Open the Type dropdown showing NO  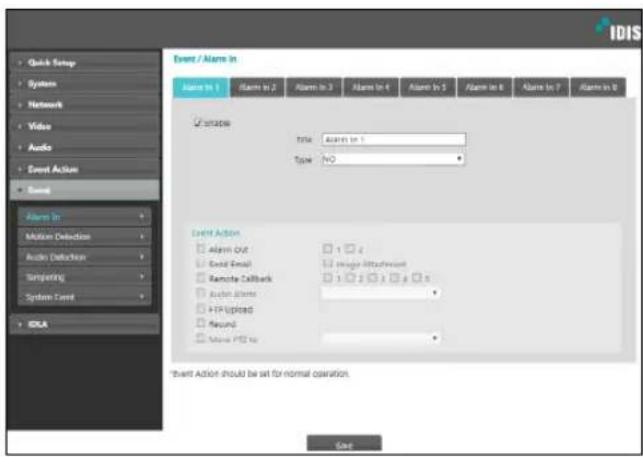coord(393,159)
